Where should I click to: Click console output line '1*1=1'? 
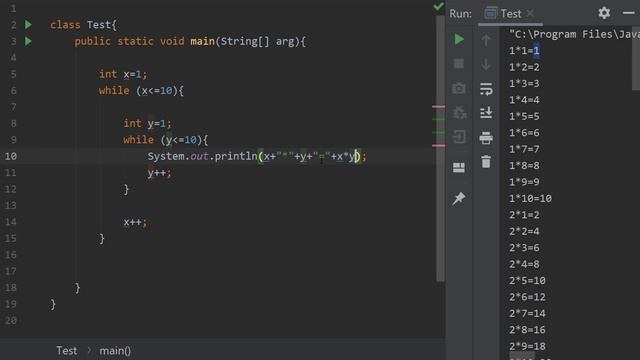(524, 51)
